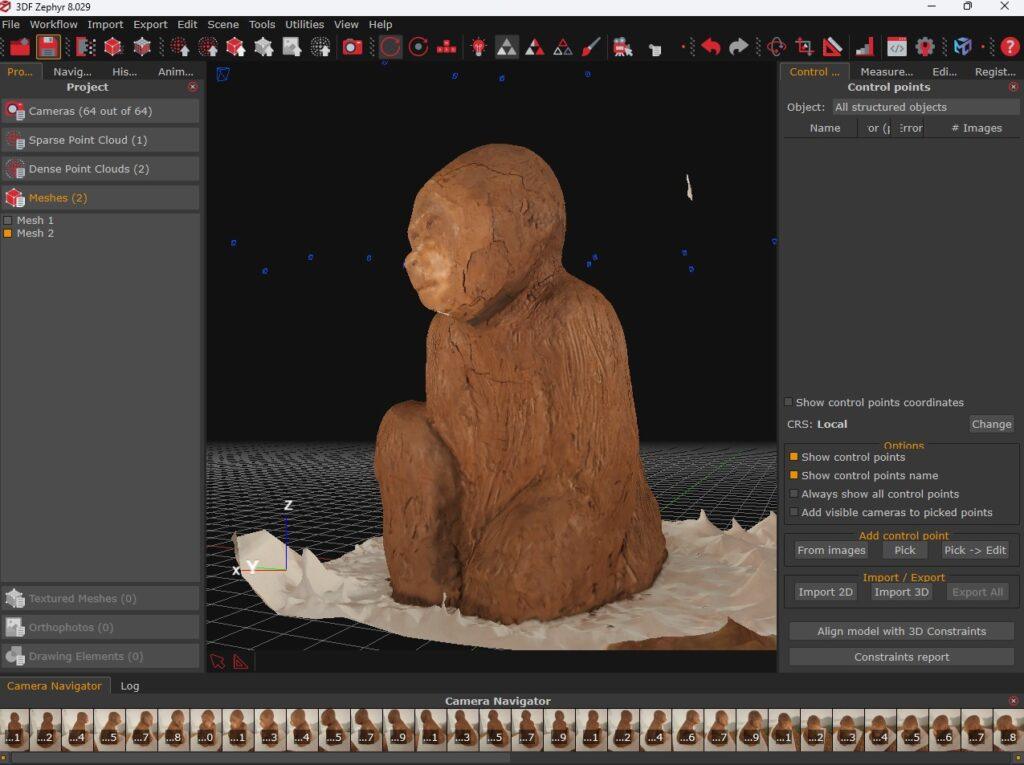Click the red camera screenshot icon

pos(352,46)
